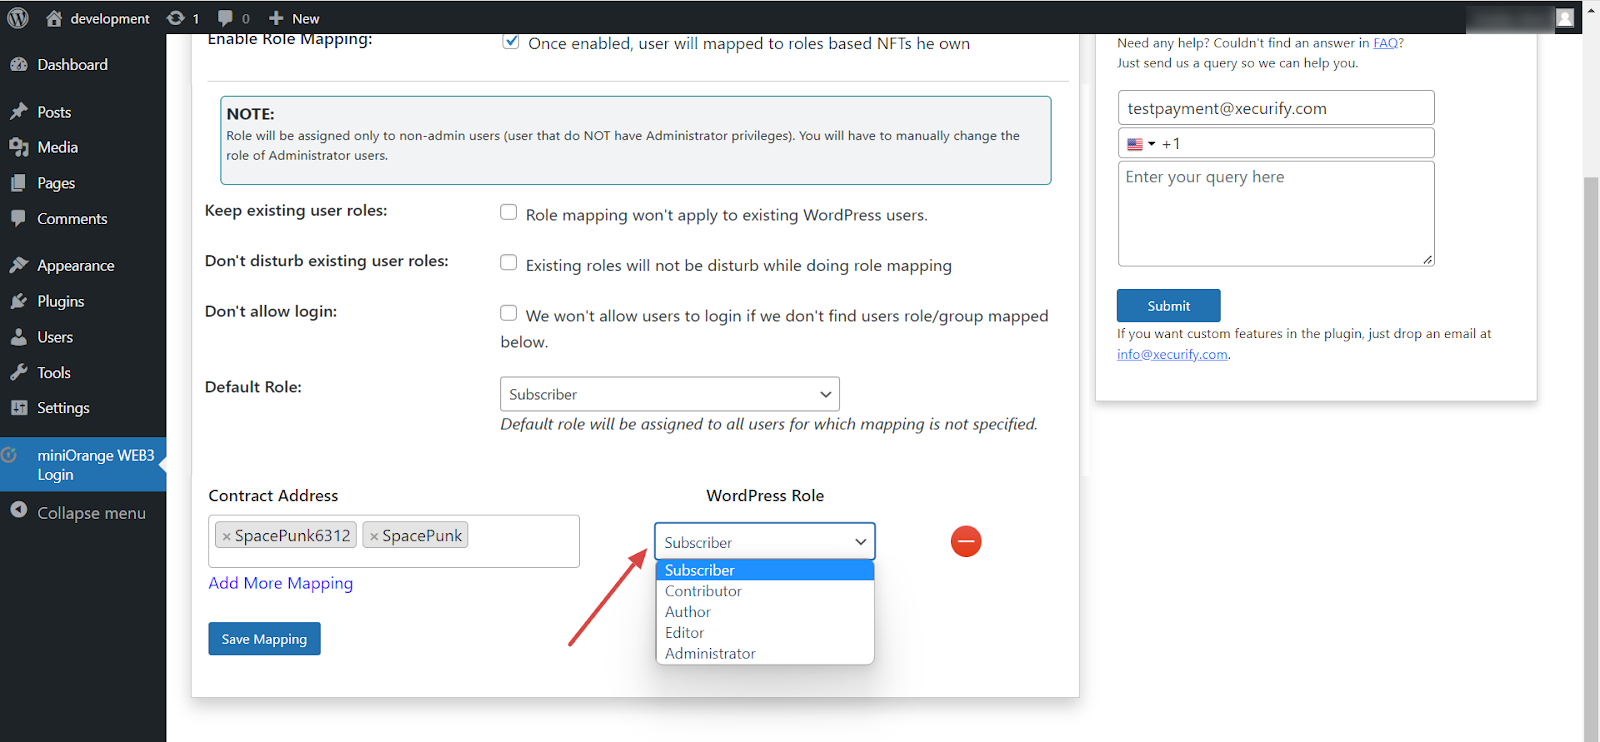Uncheck Enable Role Mapping checkbox
This screenshot has height=742, width=1600.
pyautogui.click(x=511, y=42)
